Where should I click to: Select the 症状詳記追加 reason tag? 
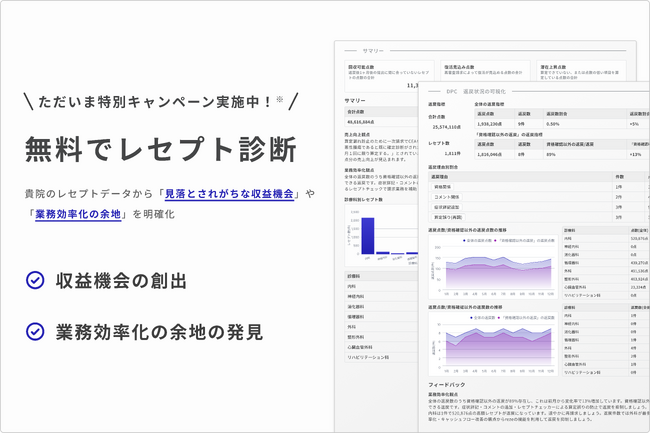[x=446, y=206]
